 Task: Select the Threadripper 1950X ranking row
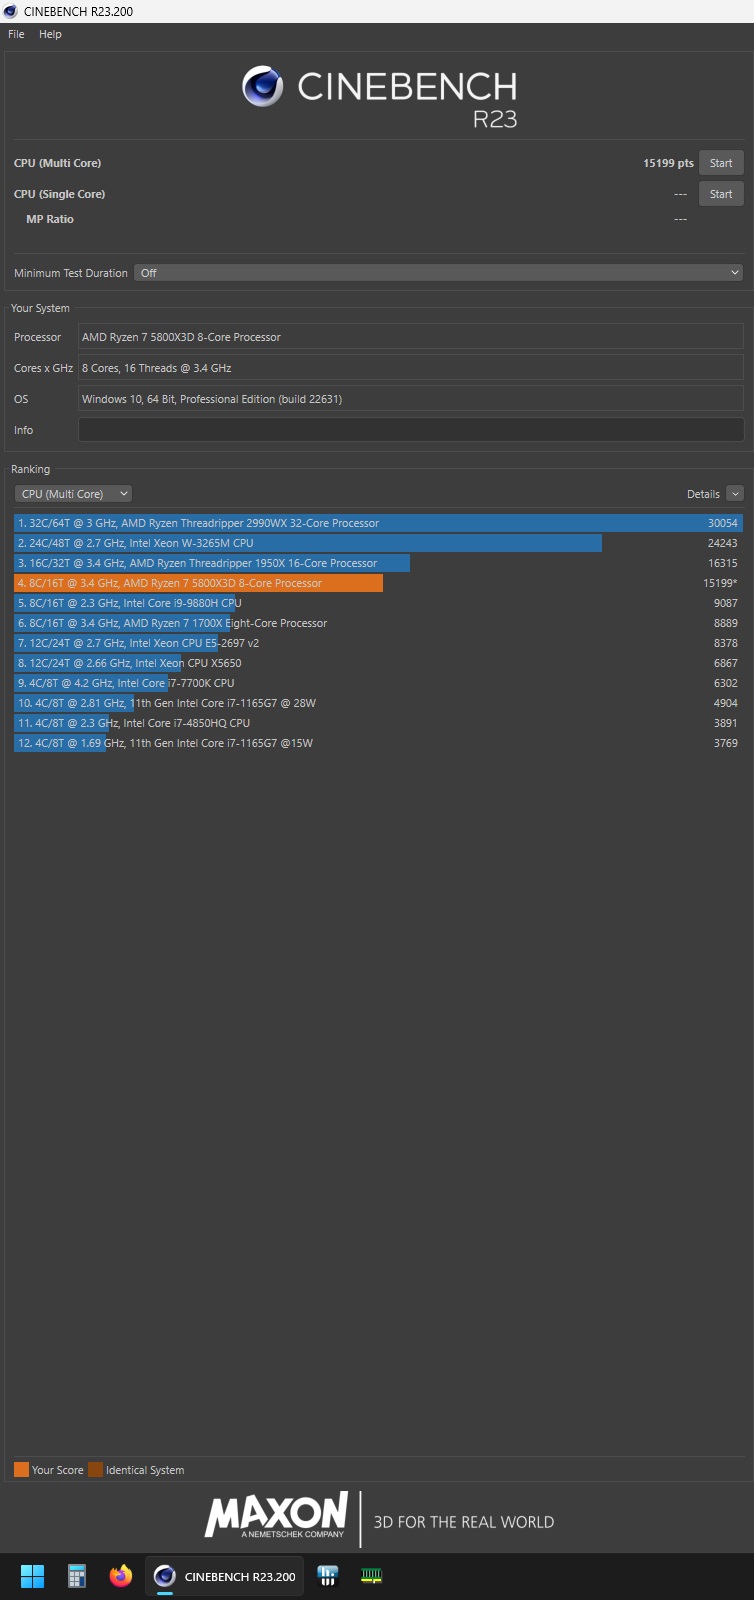tap(378, 563)
